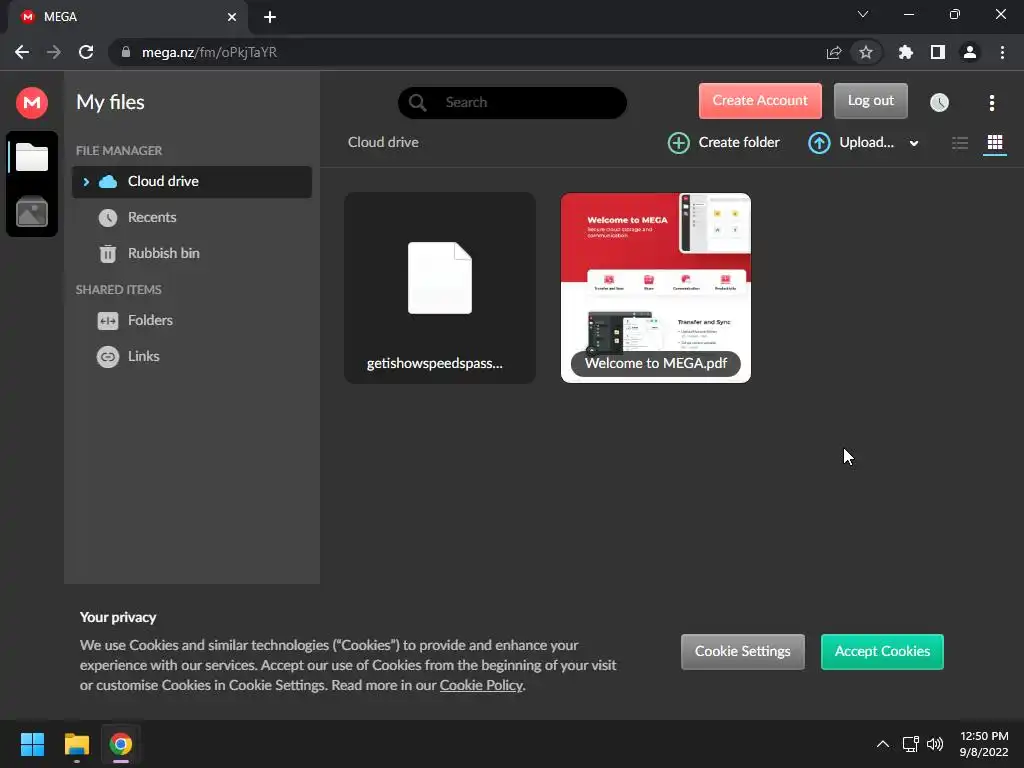The image size is (1024, 768).
Task: Open shared Links
Action: 143,356
